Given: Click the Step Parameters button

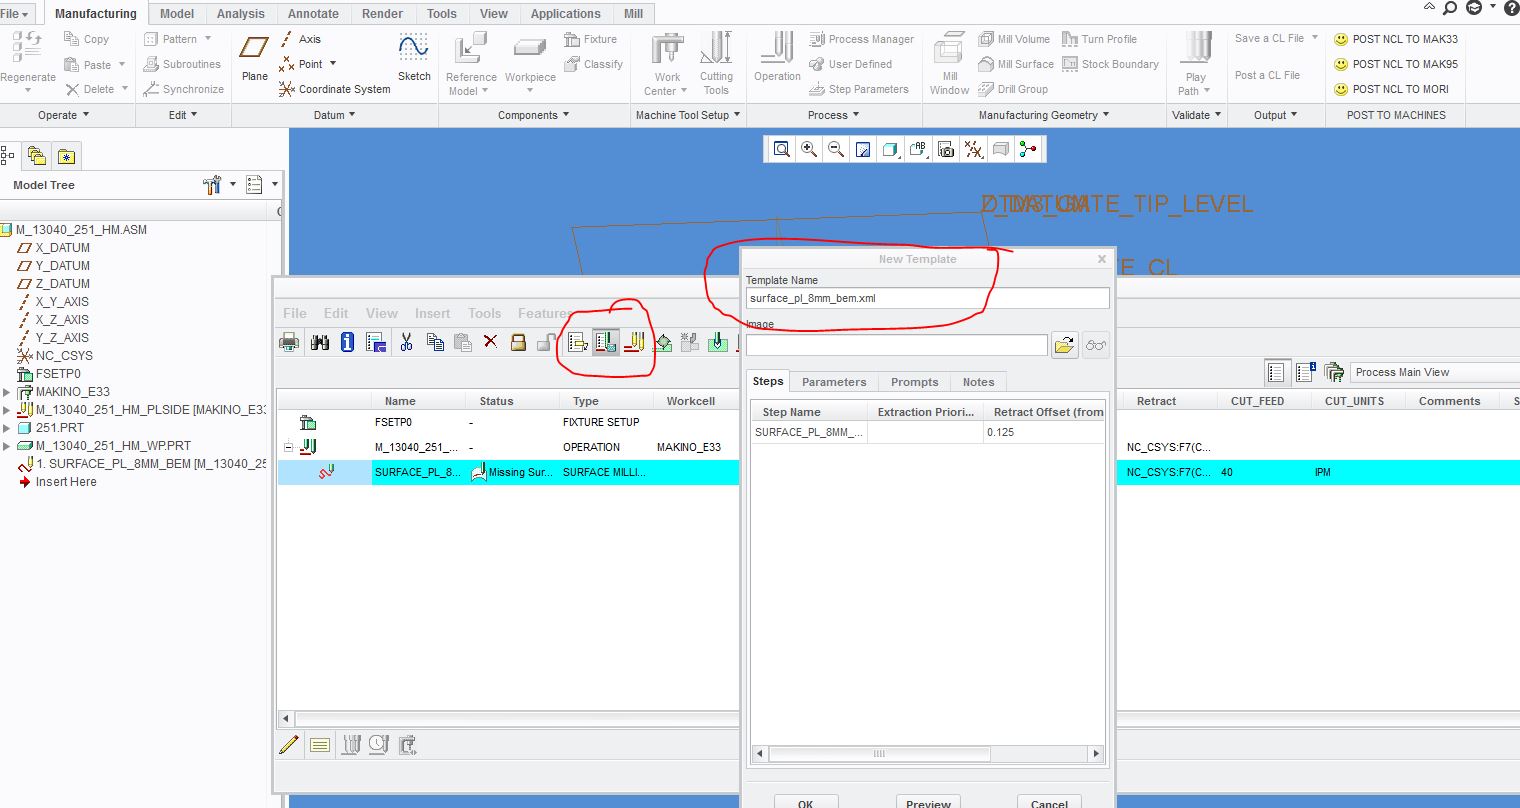Looking at the screenshot, I should (x=859, y=89).
